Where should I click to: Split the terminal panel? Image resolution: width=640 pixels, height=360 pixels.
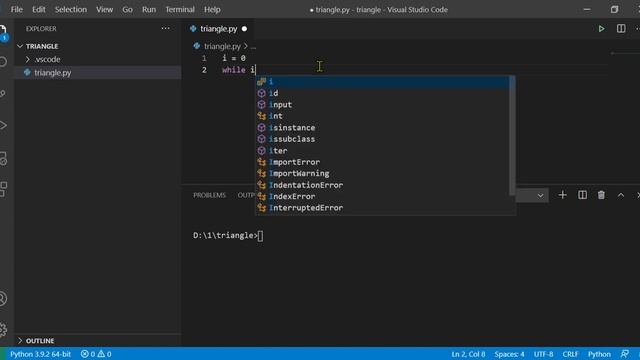pyautogui.click(x=582, y=195)
